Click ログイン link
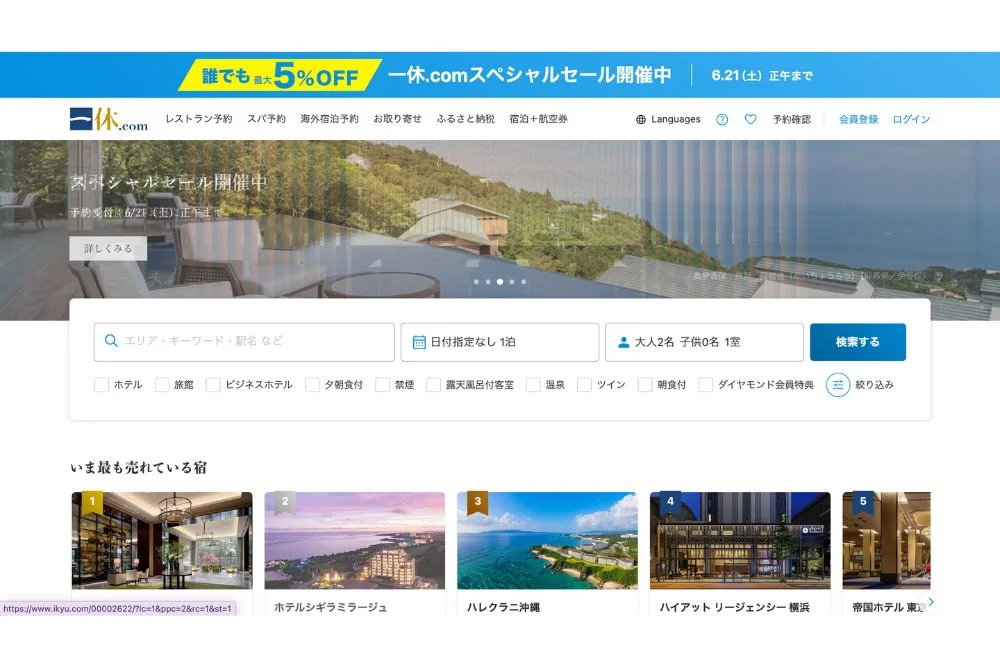 pyautogui.click(x=911, y=119)
